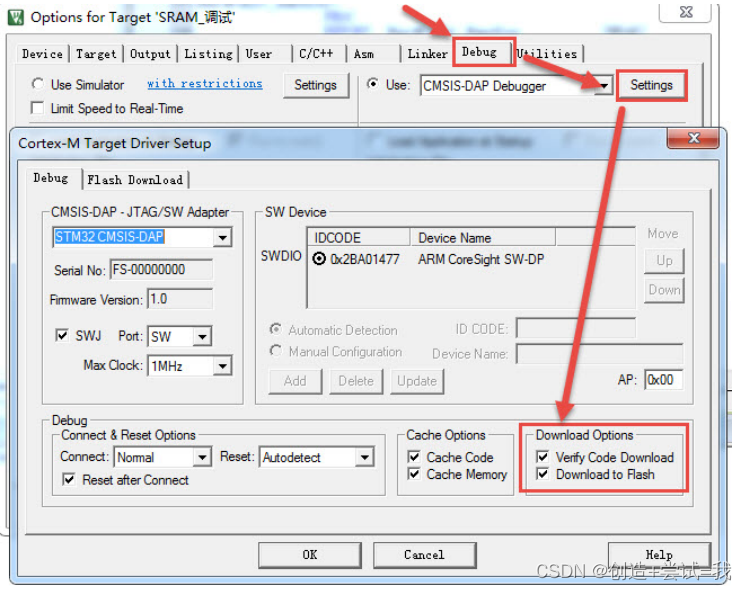Toggle the SWJ checkbox

coord(62,336)
